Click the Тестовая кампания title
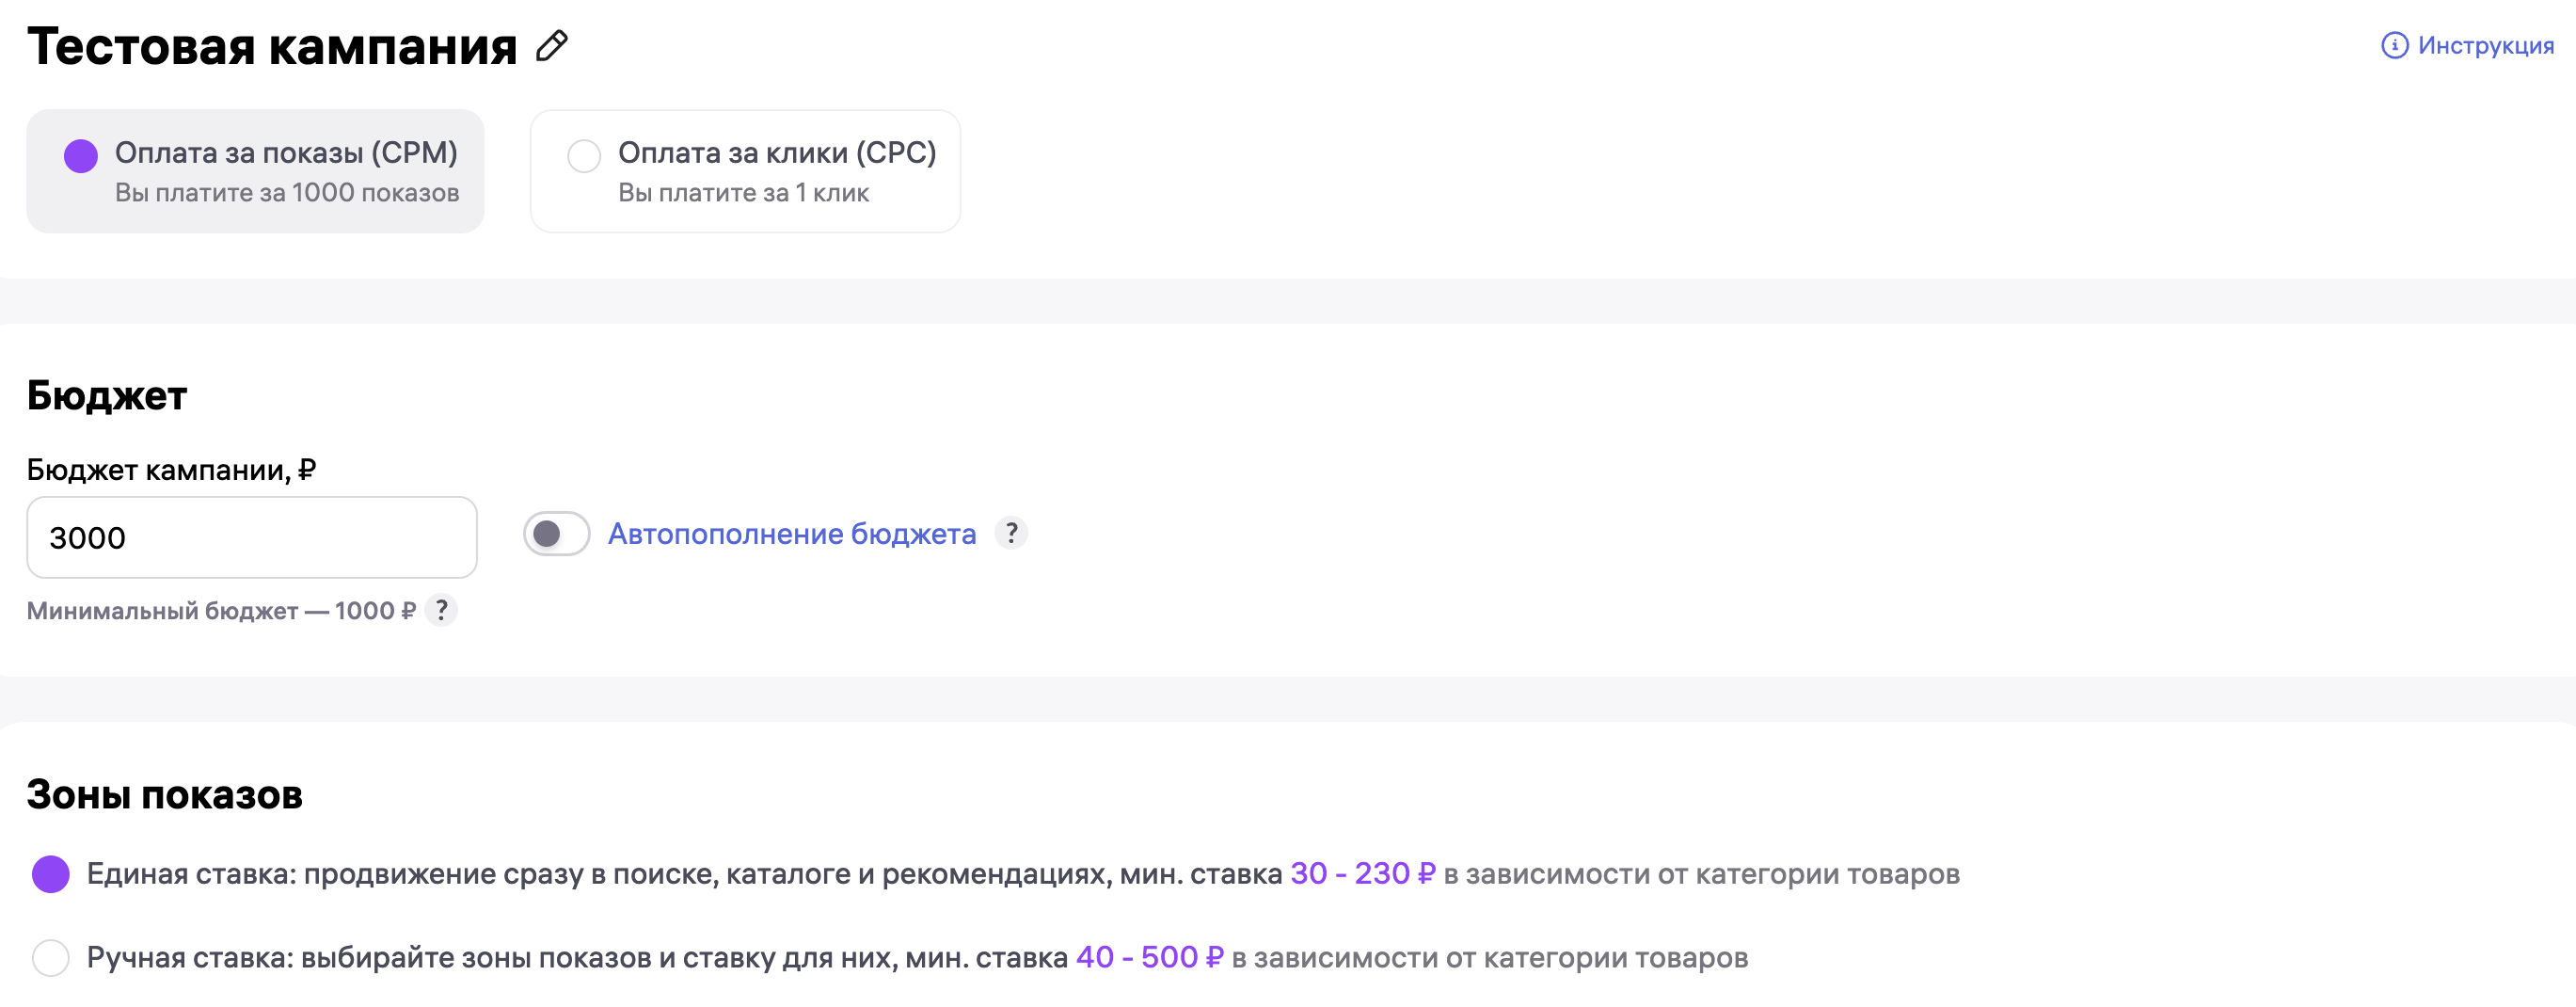The height and width of the screenshot is (1007, 2576). [272, 46]
